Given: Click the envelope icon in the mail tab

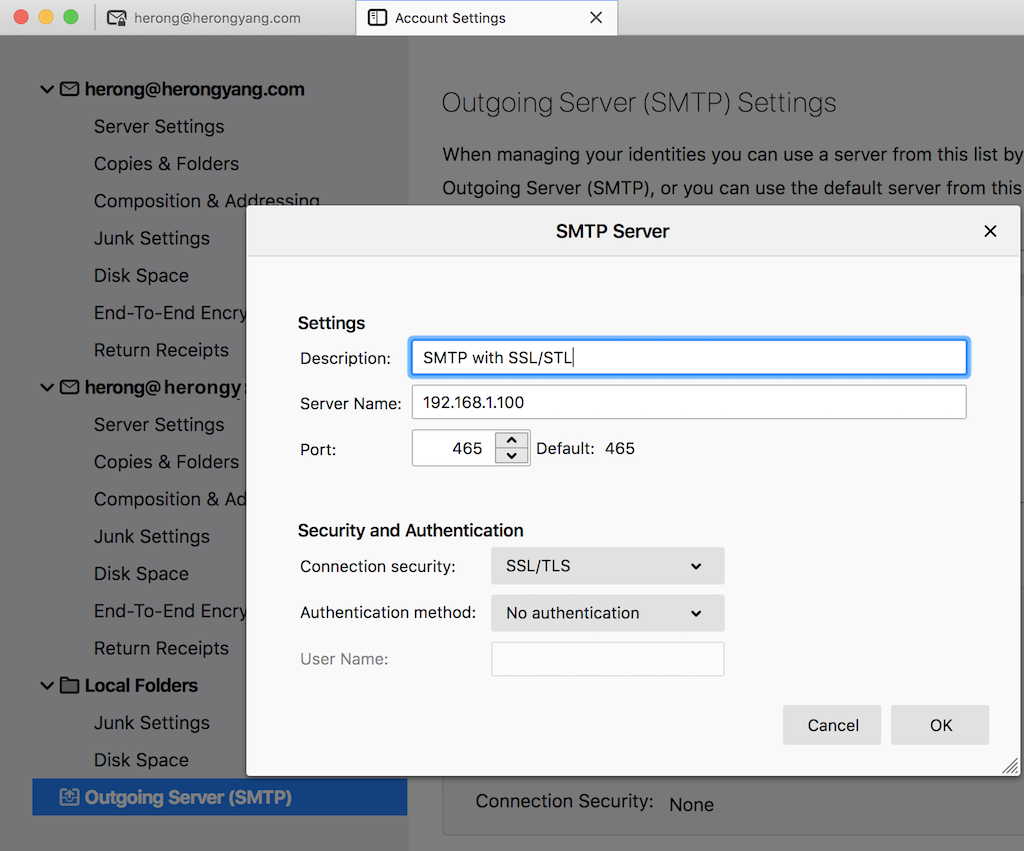Looking at the screenshot, I should tap(116, 17).
